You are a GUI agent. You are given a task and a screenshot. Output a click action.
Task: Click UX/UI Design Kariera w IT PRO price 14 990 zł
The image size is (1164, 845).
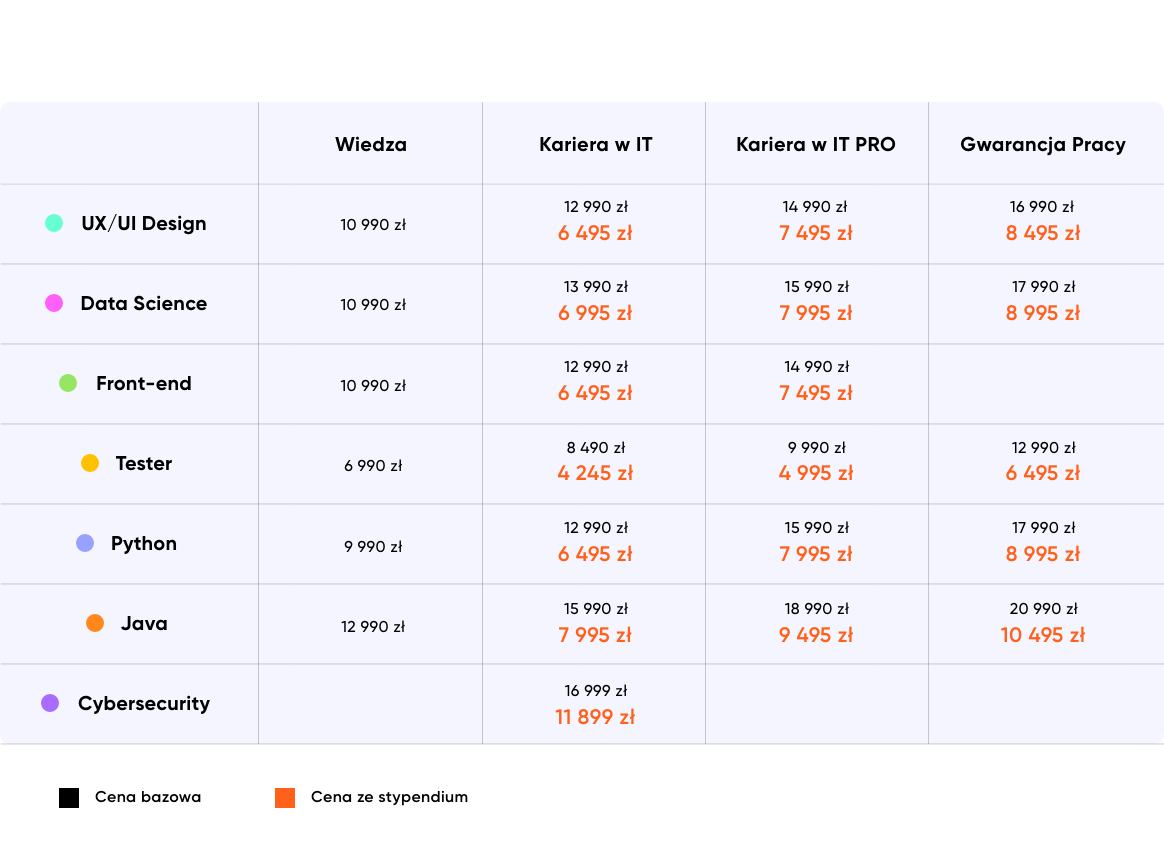[814, 207]
